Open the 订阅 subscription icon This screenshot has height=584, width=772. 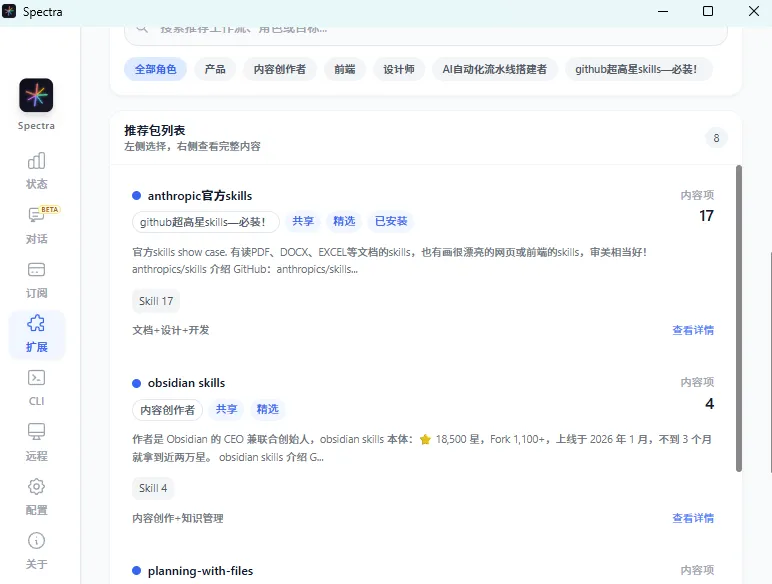pos(36,270)
